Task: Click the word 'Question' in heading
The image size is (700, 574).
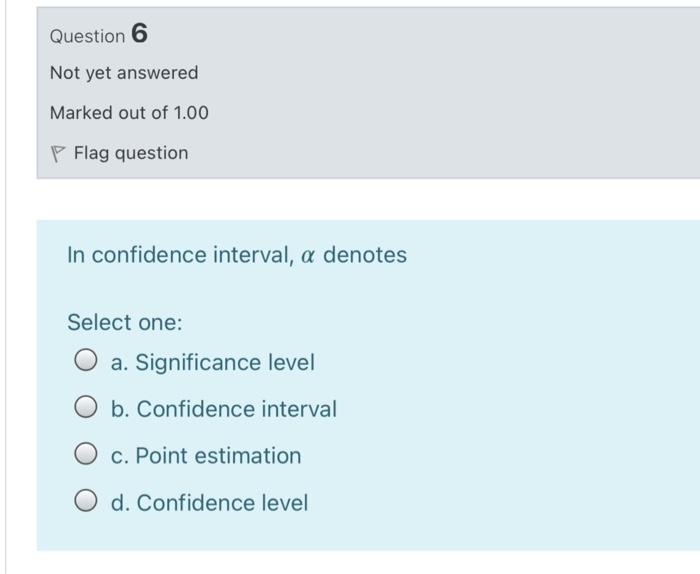Action: (x=88, y=36)
